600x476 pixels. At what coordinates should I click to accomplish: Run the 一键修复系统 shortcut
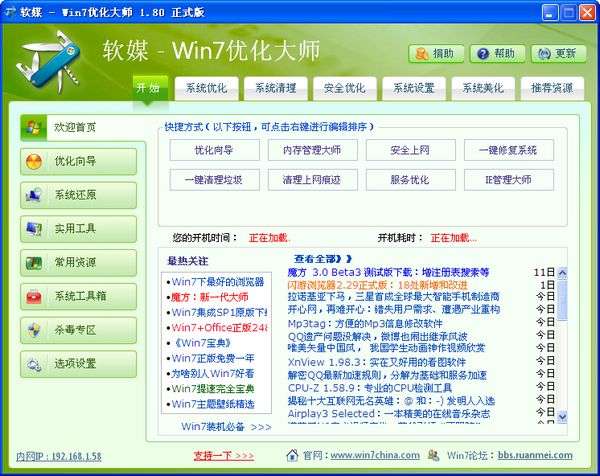(509, 150)
